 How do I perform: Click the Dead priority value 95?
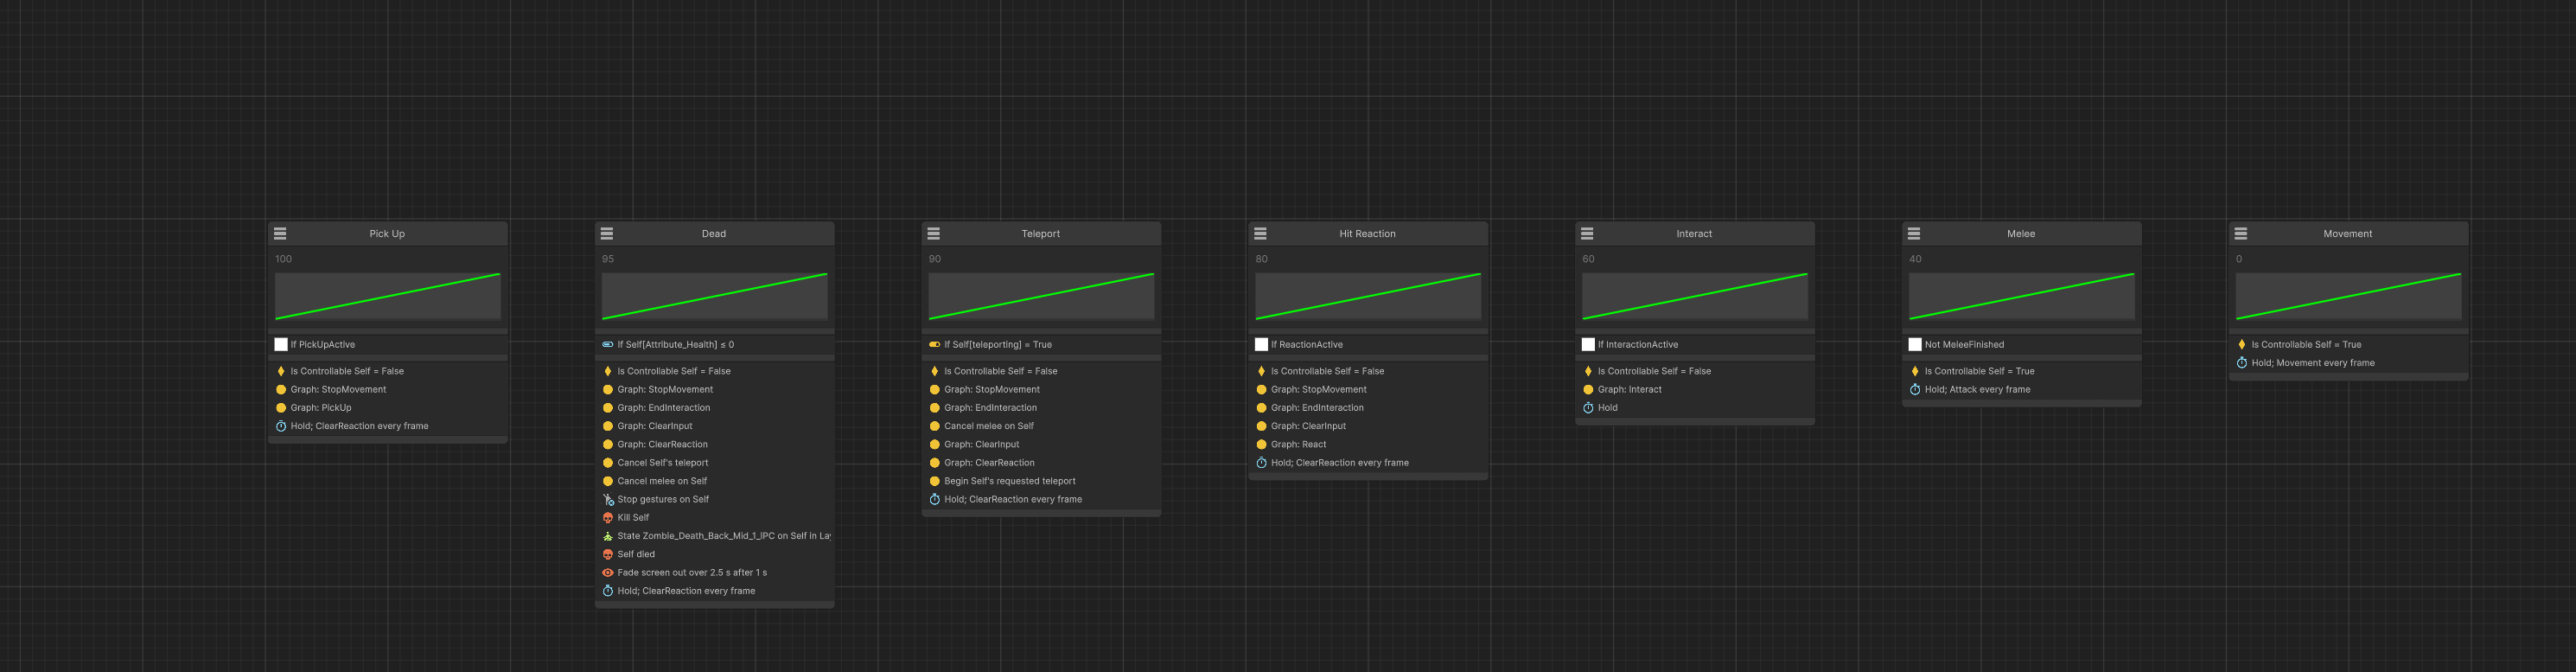pyautogui.click(x=608, y=259)
